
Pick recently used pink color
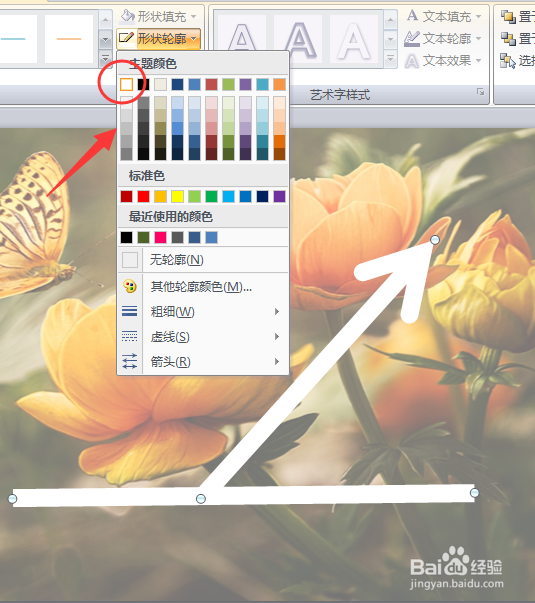point(160,237)
